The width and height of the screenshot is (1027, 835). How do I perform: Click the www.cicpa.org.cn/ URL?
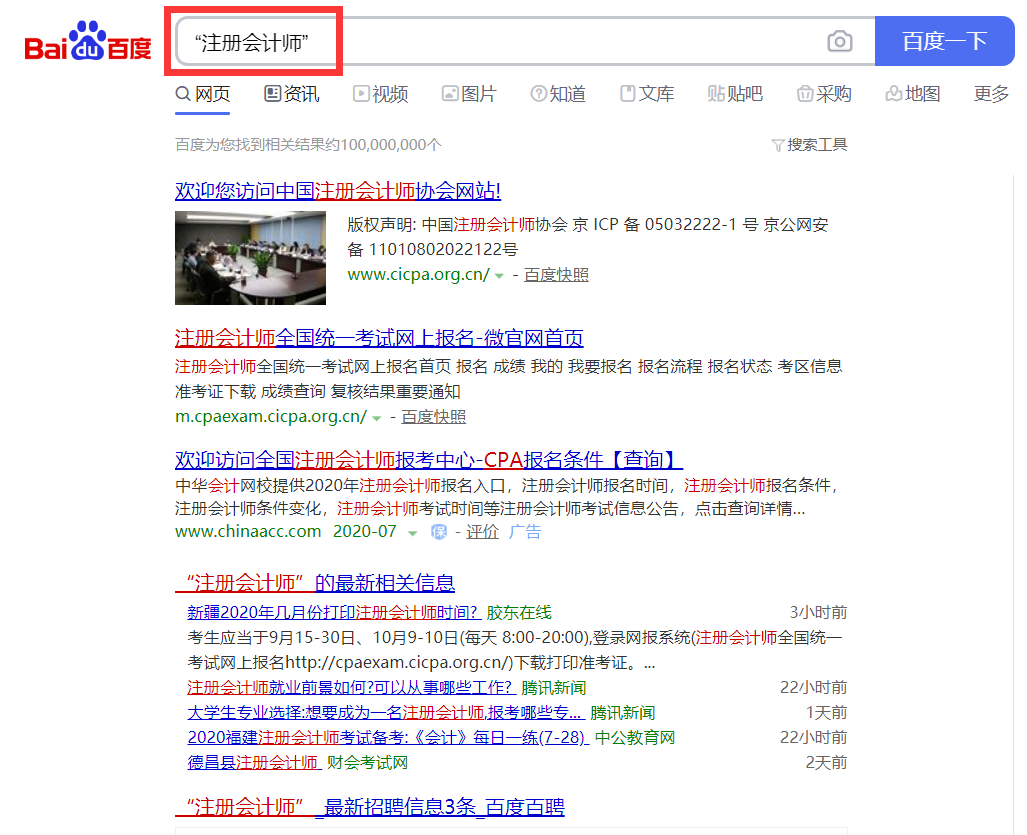pyautogui.click(x=419, y=274)
